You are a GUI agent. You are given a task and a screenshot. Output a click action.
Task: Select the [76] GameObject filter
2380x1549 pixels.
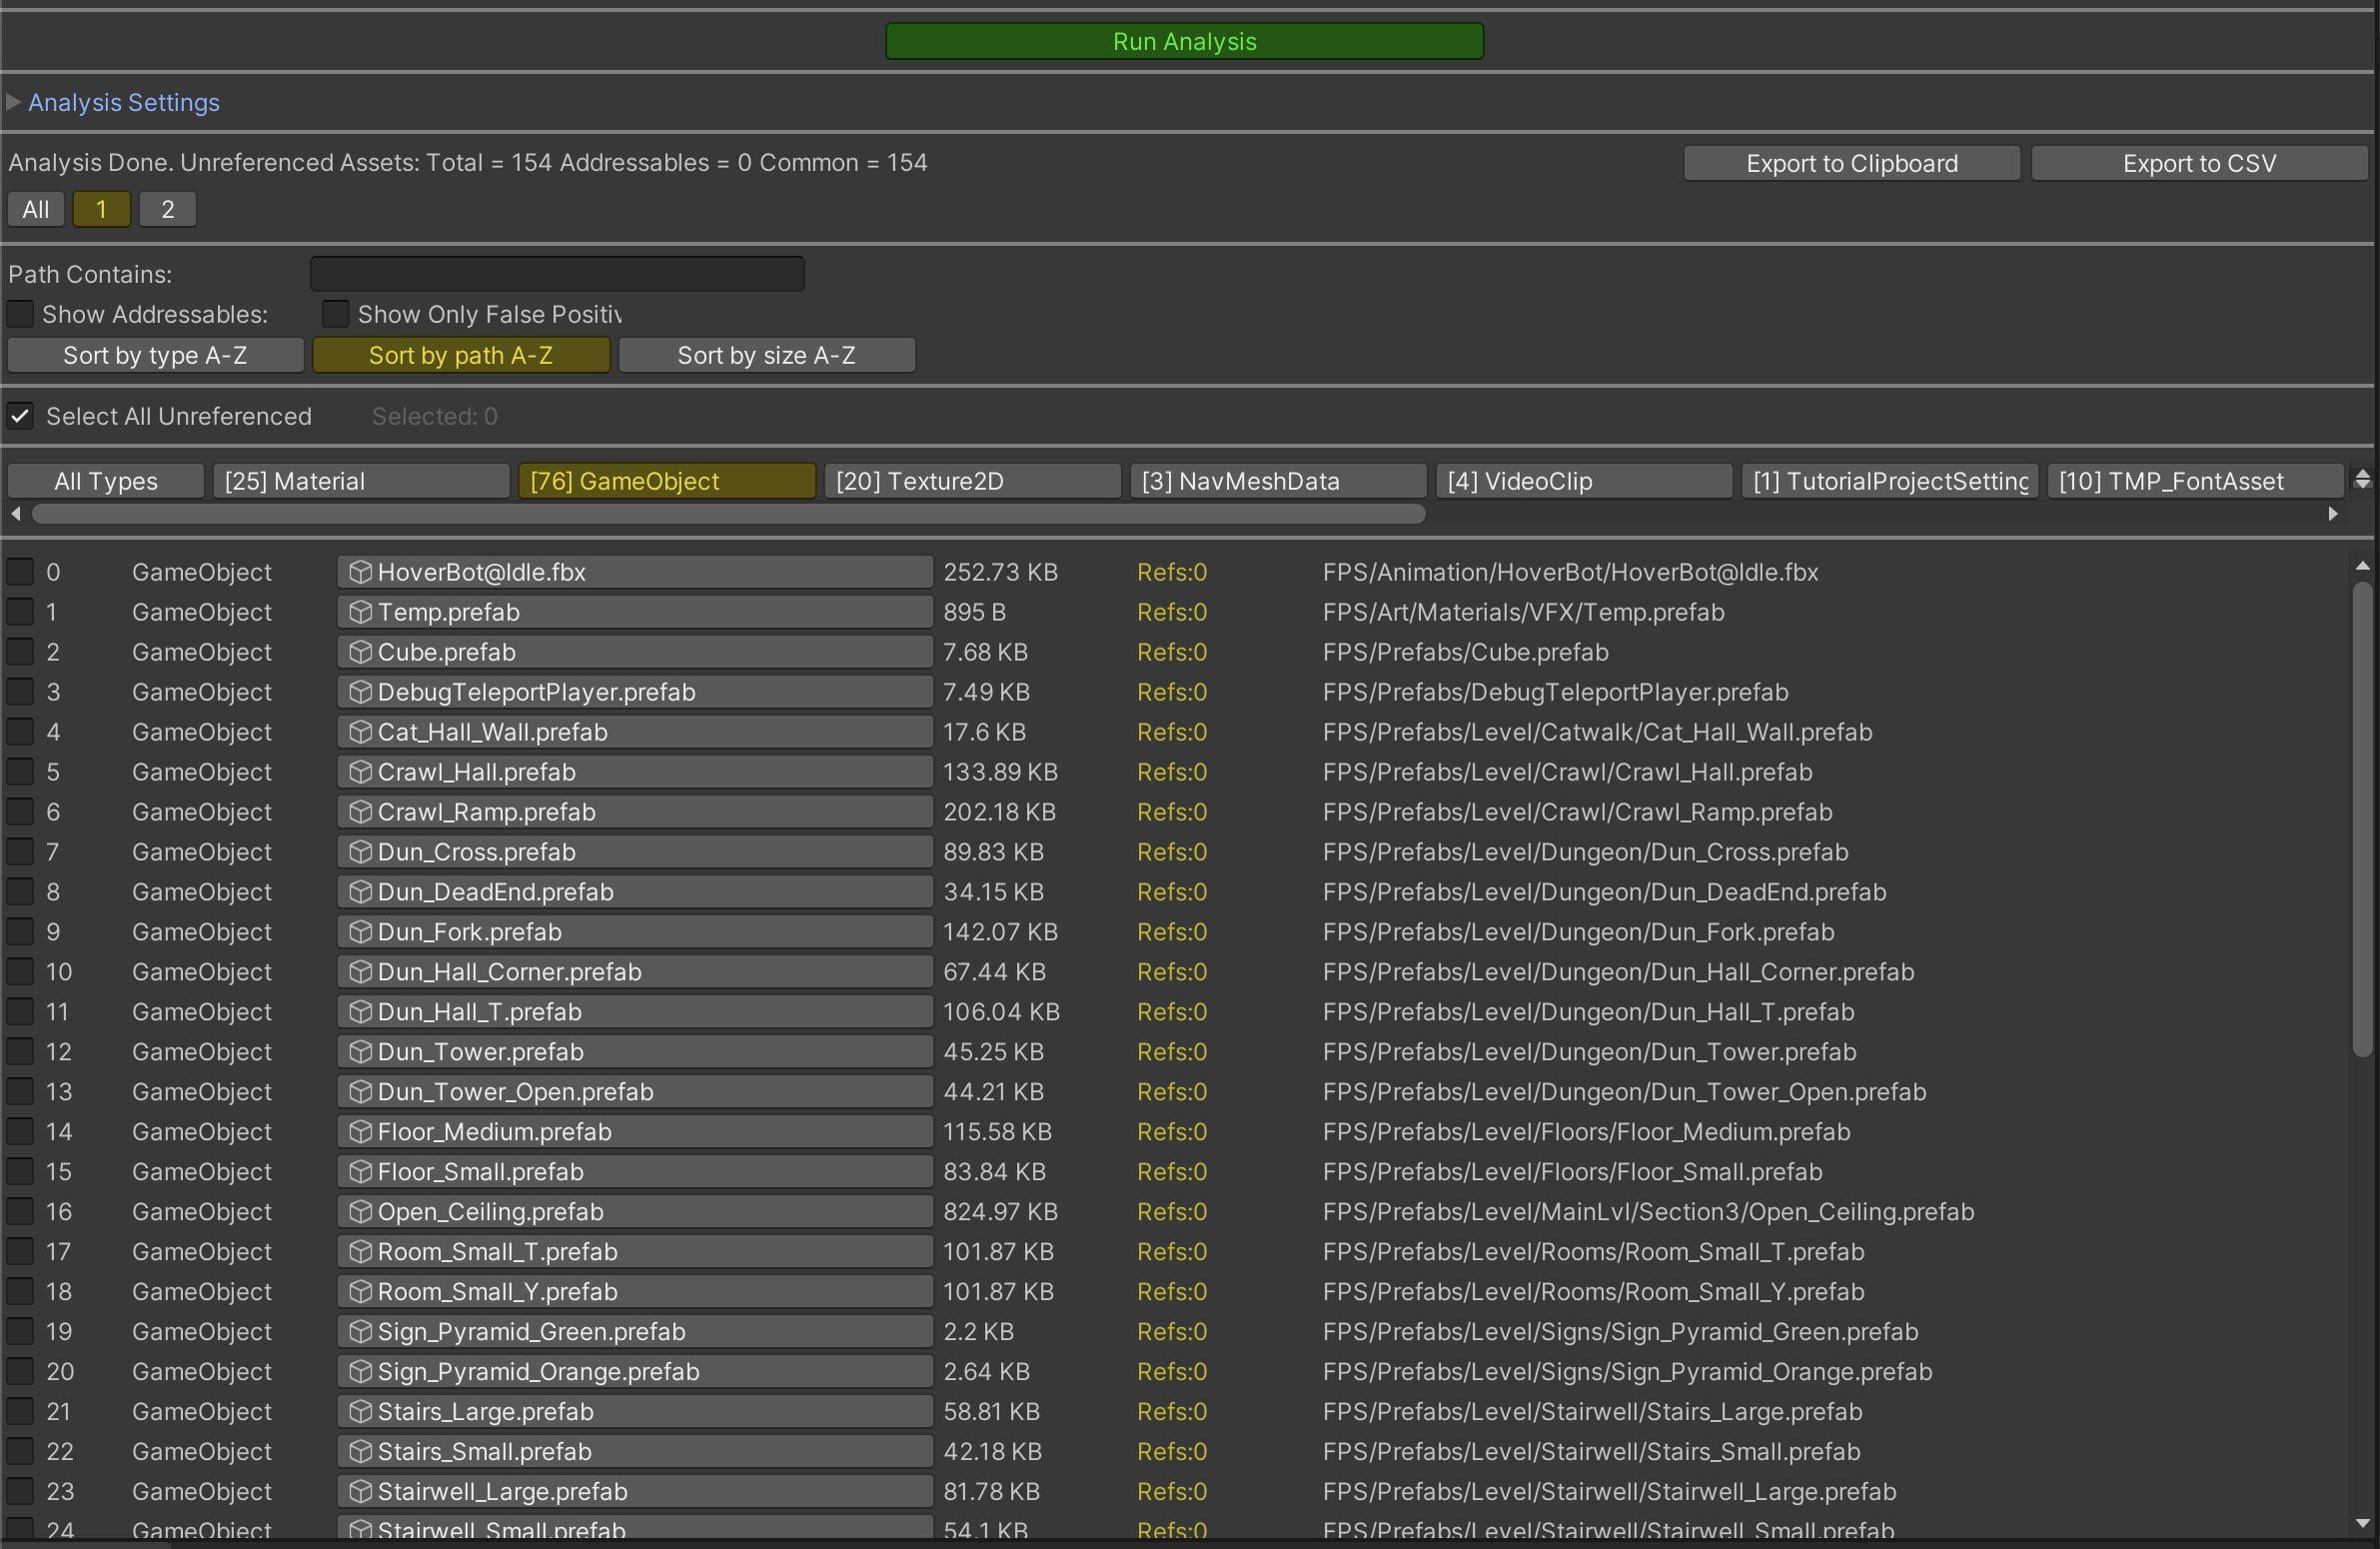(x=667, y=481)
